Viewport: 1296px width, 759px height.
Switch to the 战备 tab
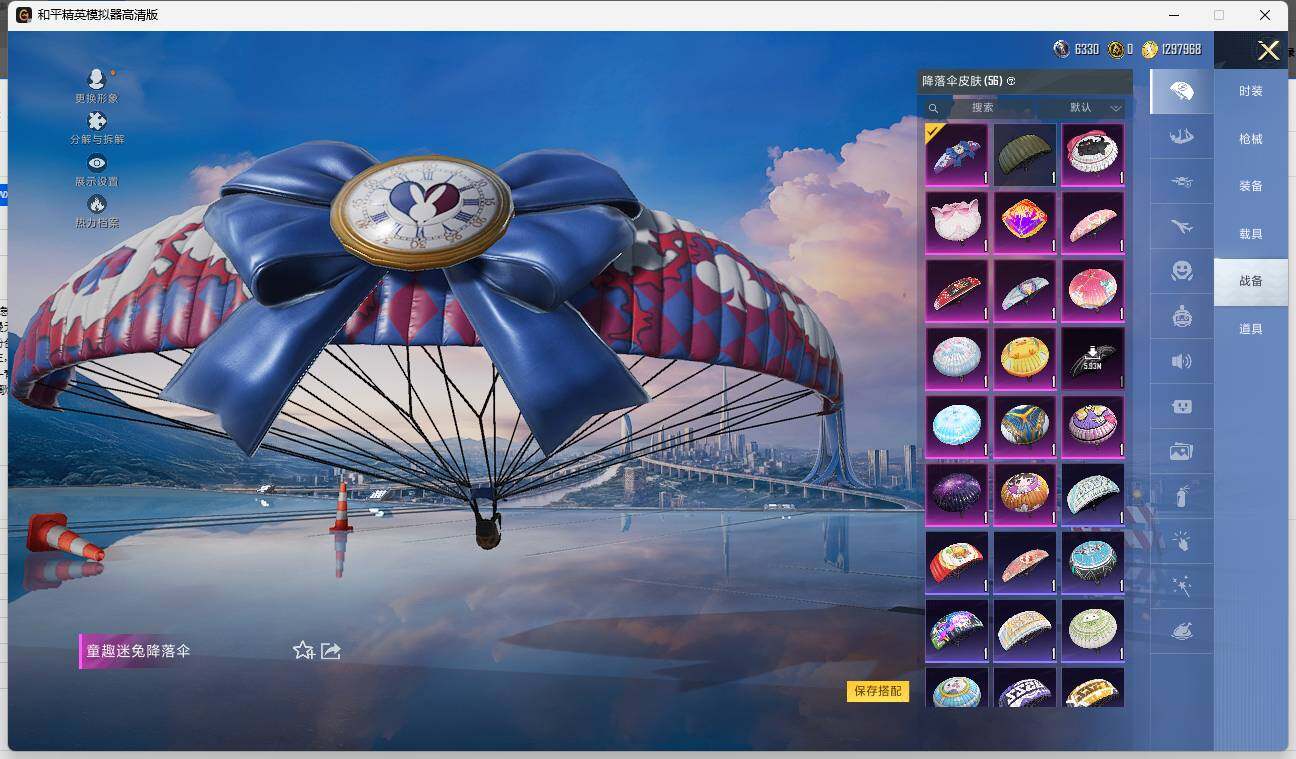[1250, 281]
